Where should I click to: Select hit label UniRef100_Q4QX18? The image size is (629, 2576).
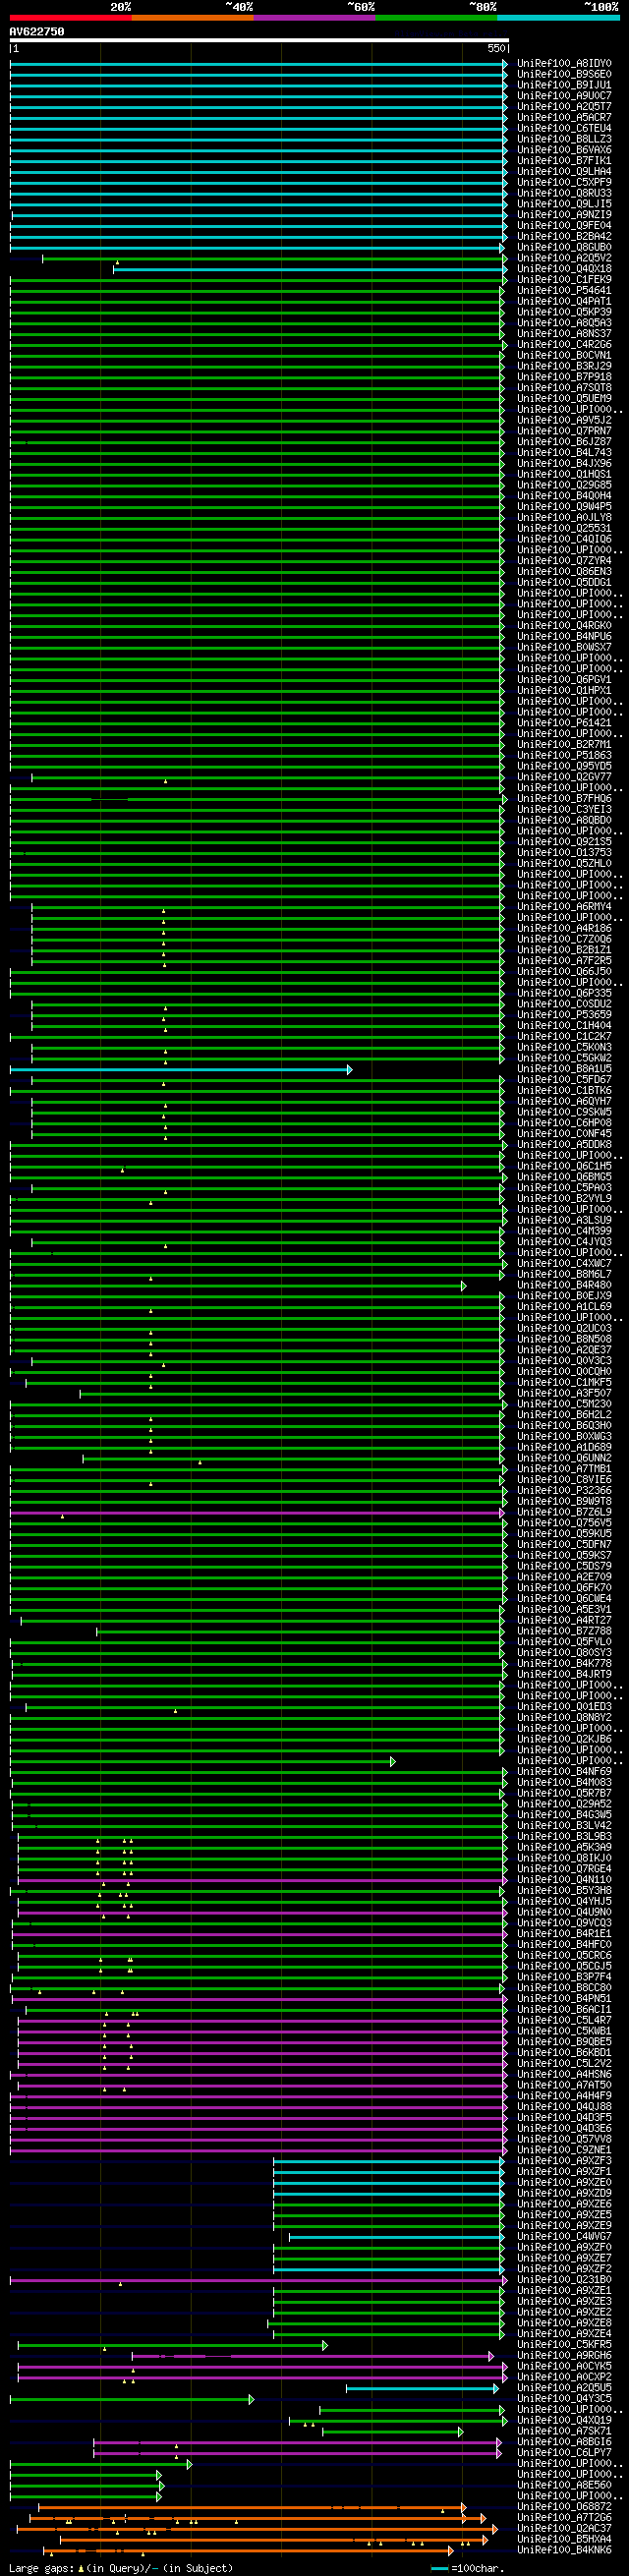(x=564, y=269)
